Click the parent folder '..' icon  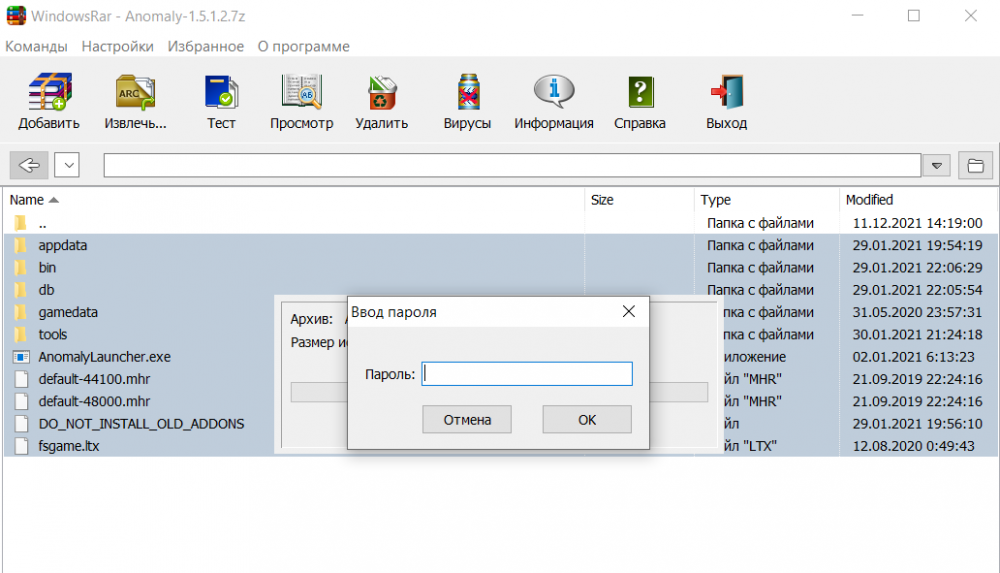tap(20, 223)
